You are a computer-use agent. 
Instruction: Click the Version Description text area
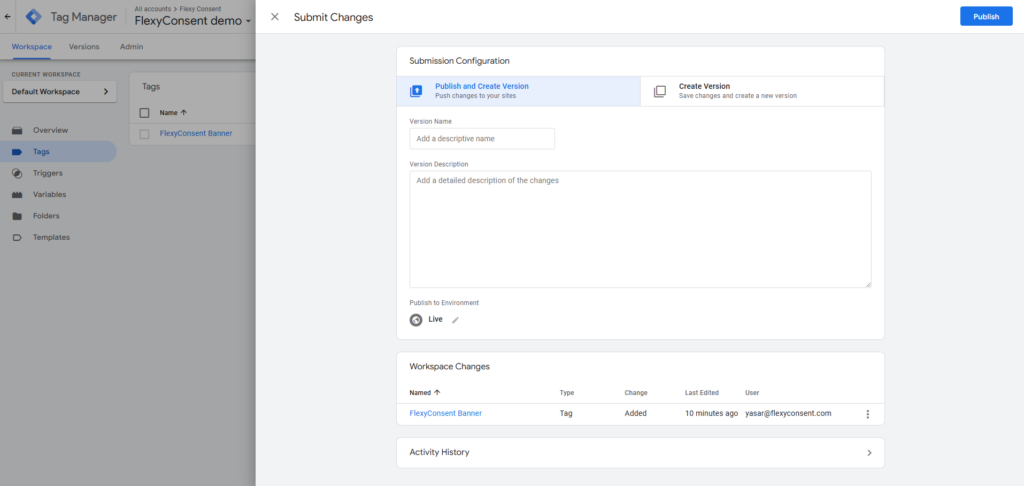pos(640,229)
